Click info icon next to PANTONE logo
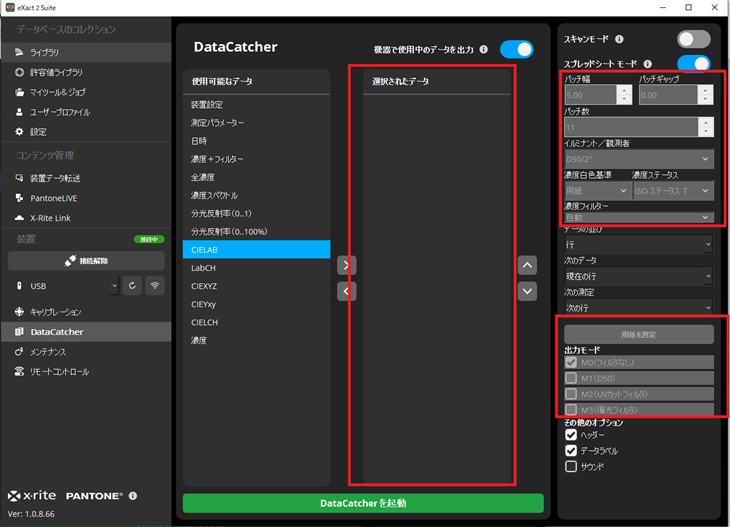This screenshot has height=527, width=730. 133,496
